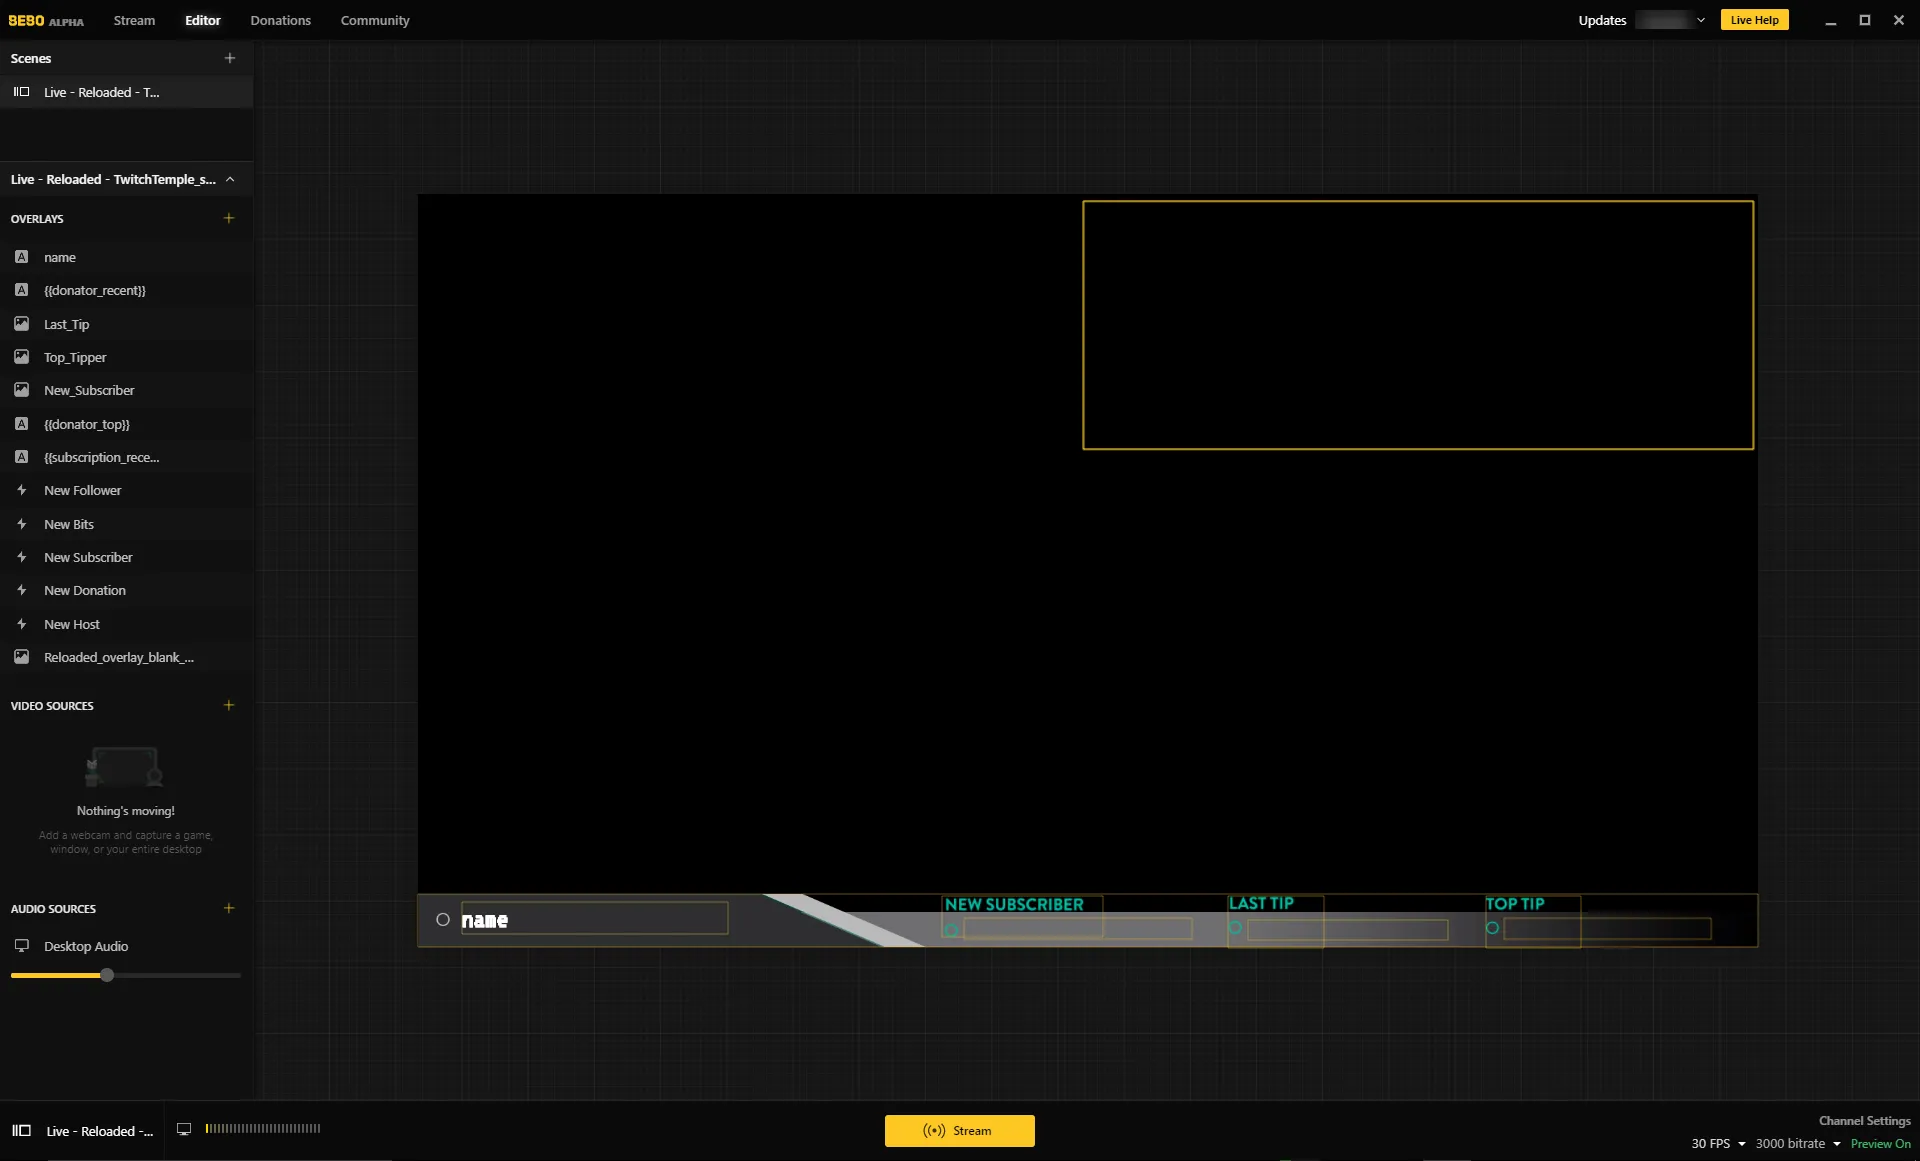Add a new scene with the plus icon
The image size is (1920, 1161).
click(x=229, y=58)
